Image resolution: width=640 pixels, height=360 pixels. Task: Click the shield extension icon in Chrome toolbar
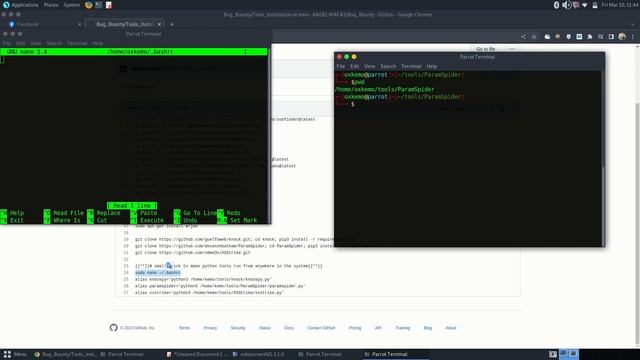pyautogui.click(x=568, y=37)
